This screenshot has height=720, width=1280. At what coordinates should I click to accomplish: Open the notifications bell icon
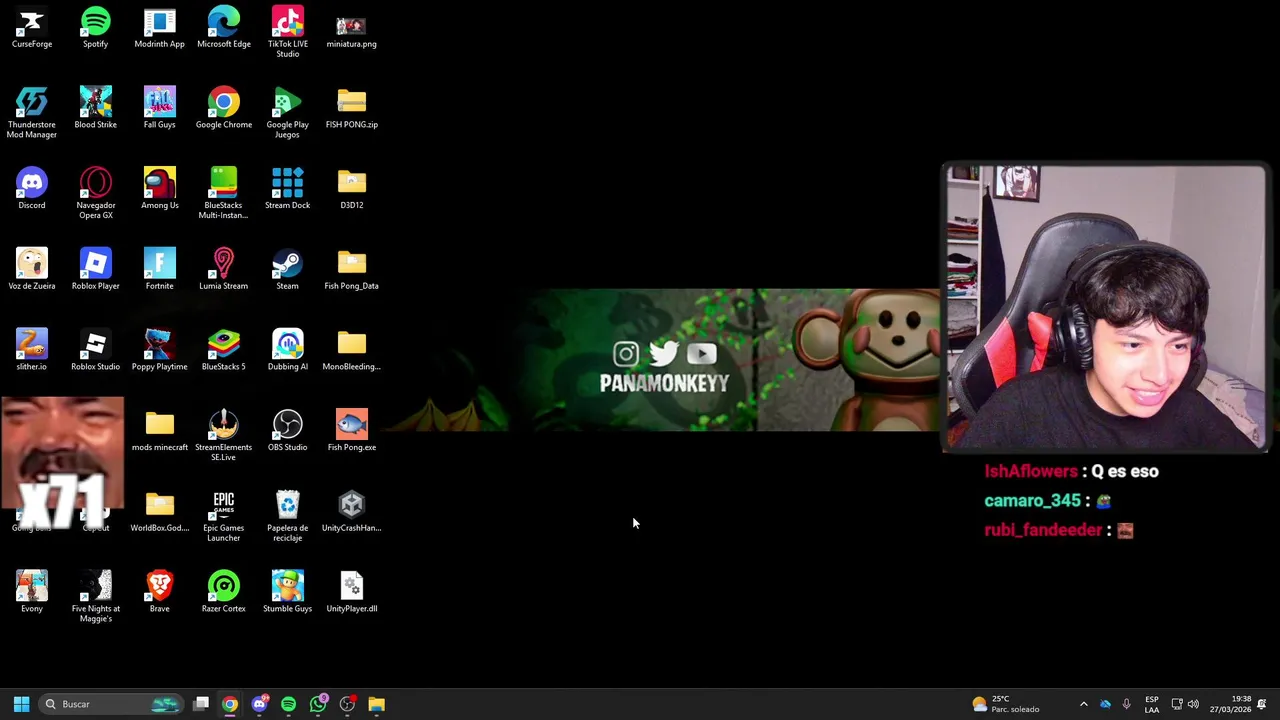pos(1262,704)
